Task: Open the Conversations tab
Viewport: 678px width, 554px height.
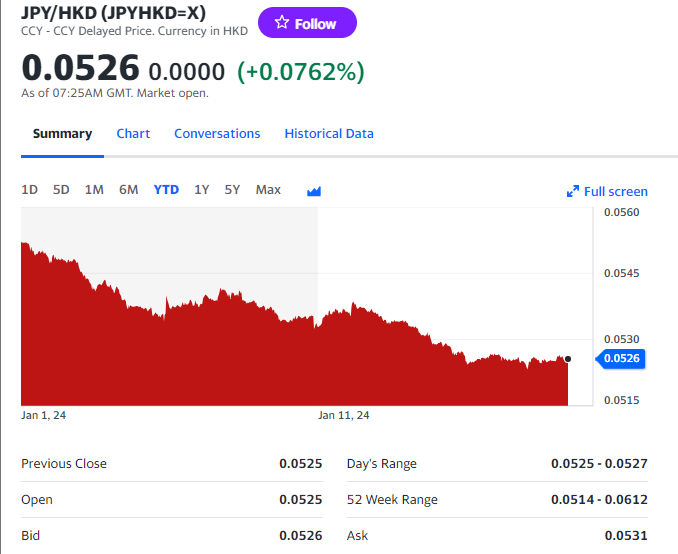Action: [217, 134]
